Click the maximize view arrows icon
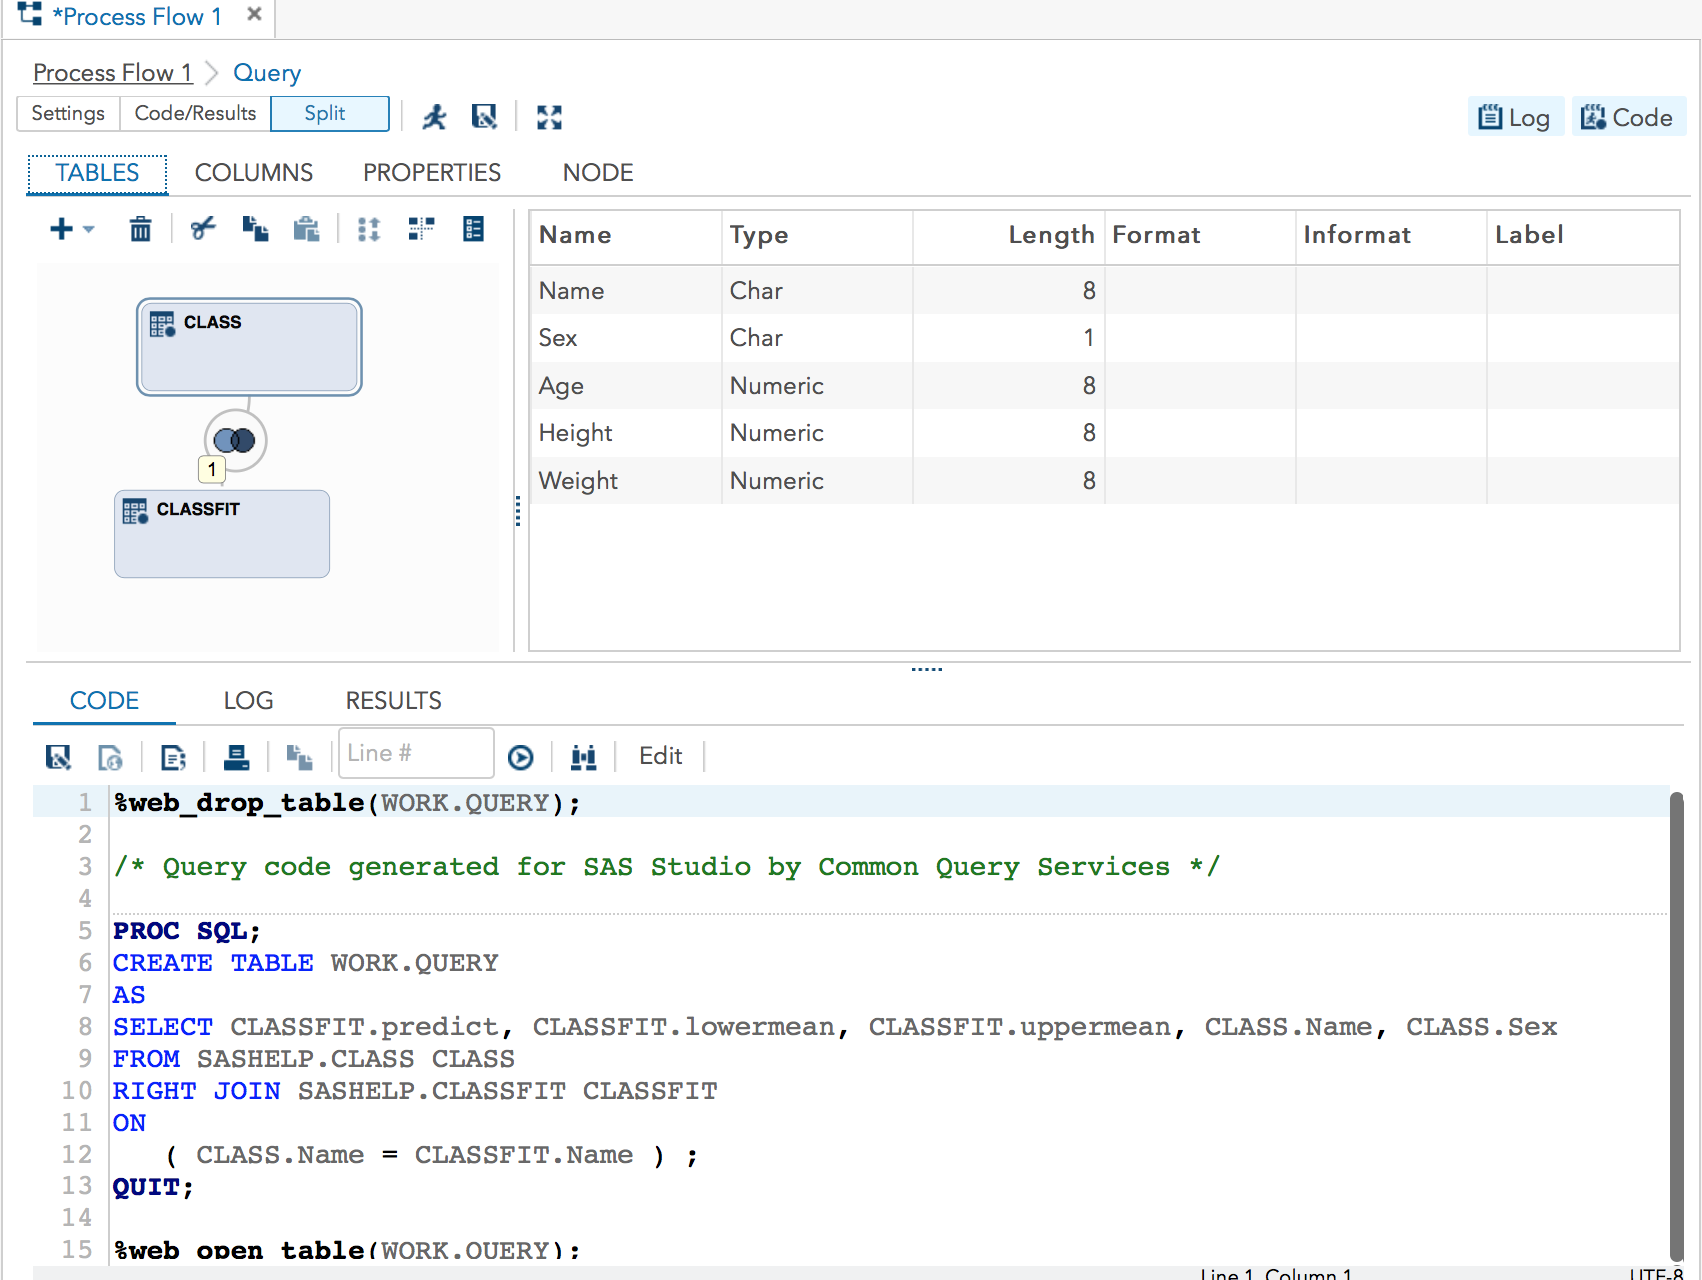The width and height of the screenshot is (1702, 1280). (549, 117)
